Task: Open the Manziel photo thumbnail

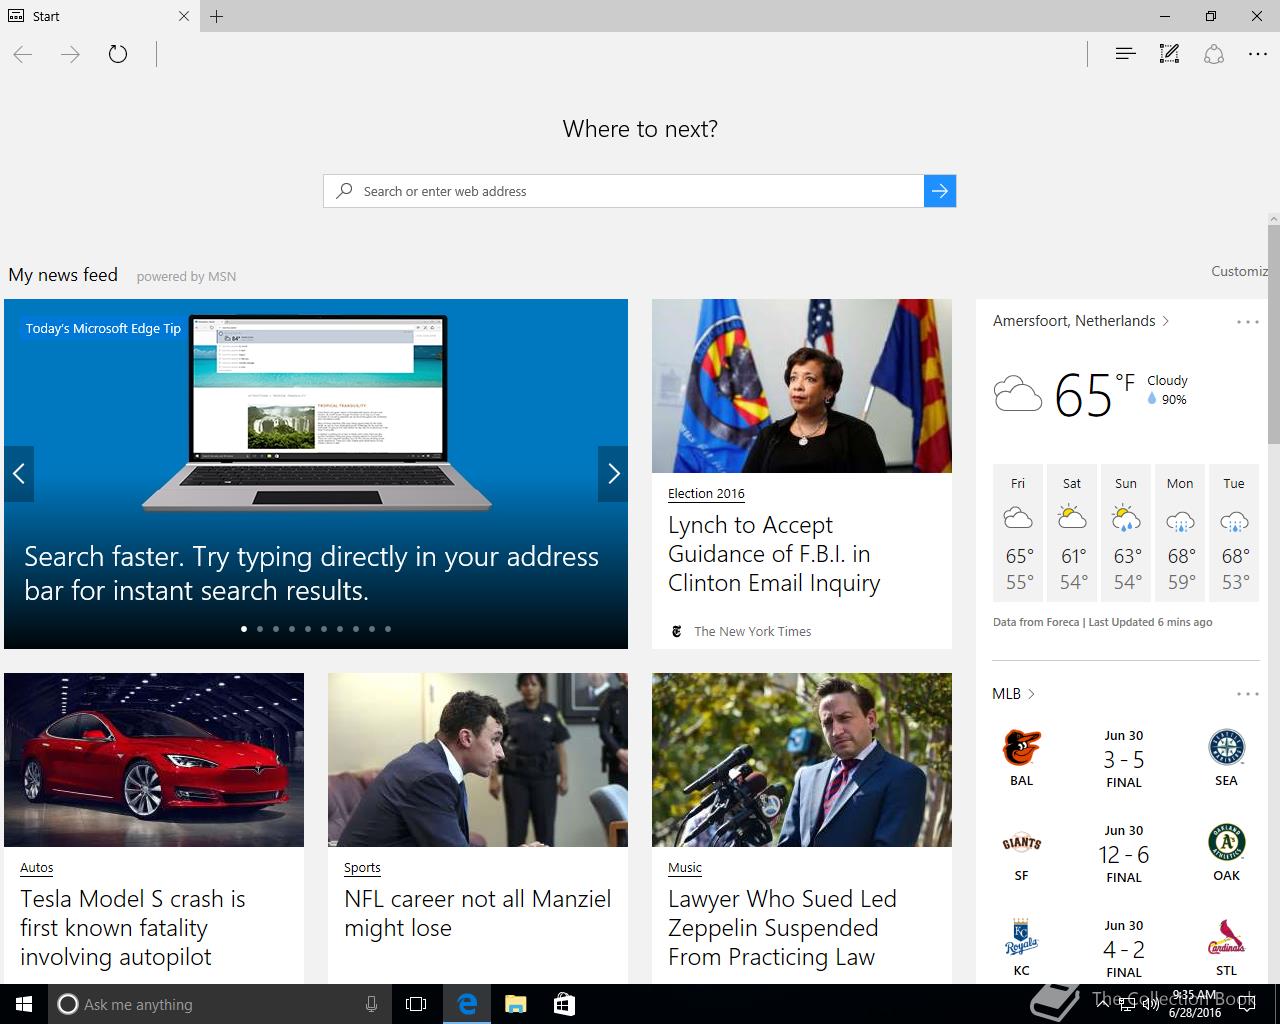Action: coord(478,760)
